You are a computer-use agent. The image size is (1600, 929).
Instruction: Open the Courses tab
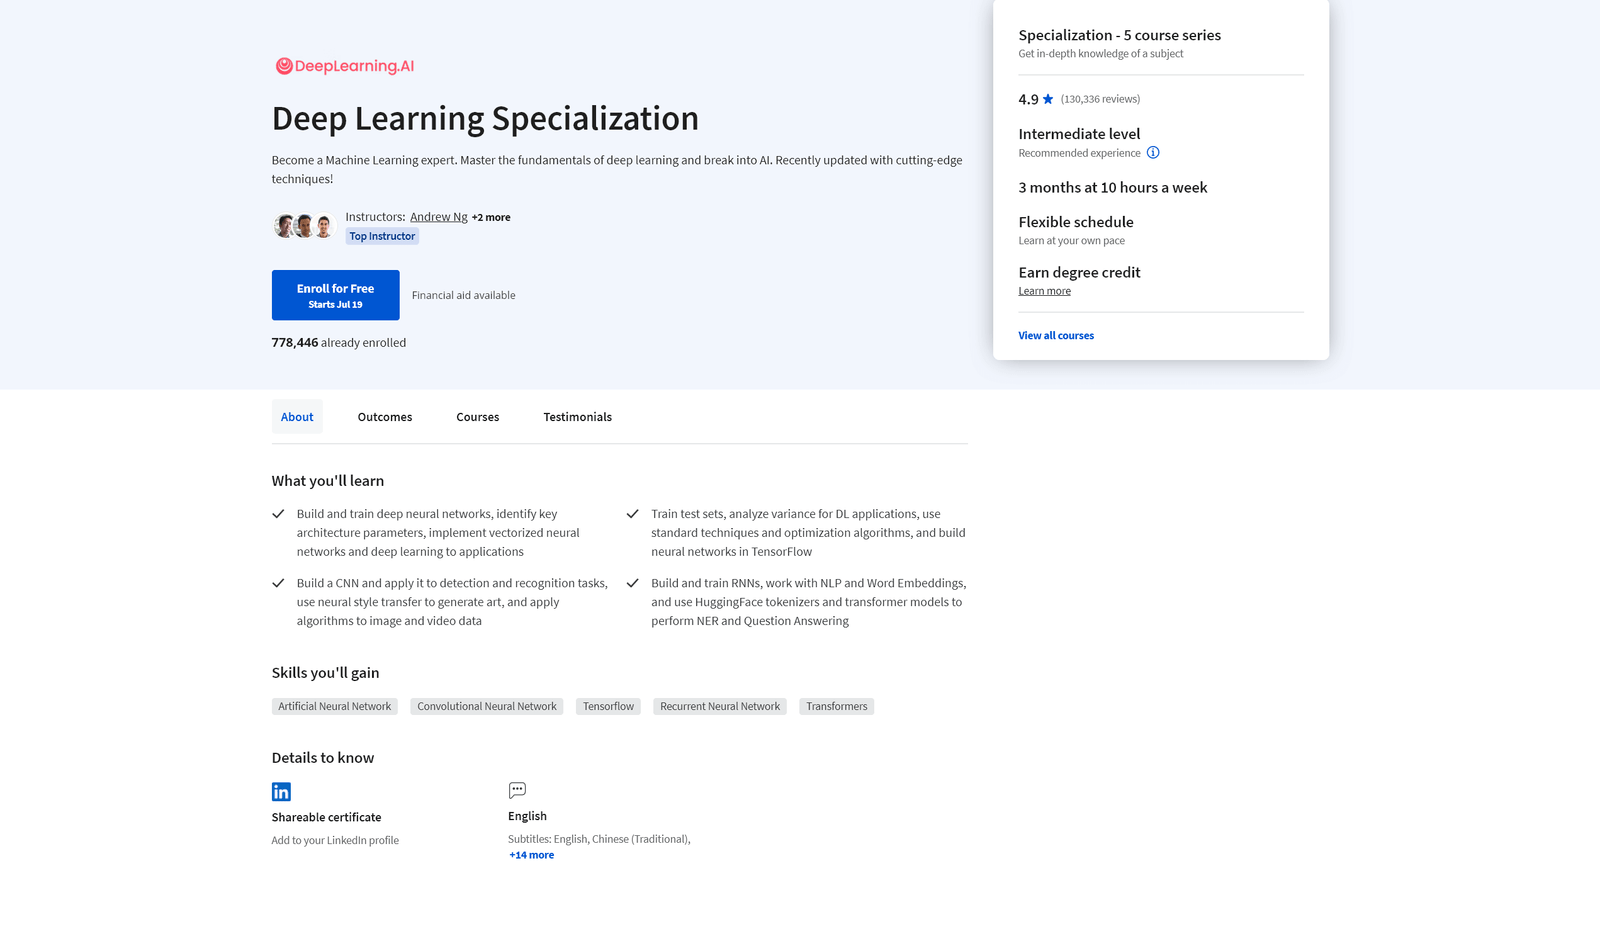coord(478,417)
